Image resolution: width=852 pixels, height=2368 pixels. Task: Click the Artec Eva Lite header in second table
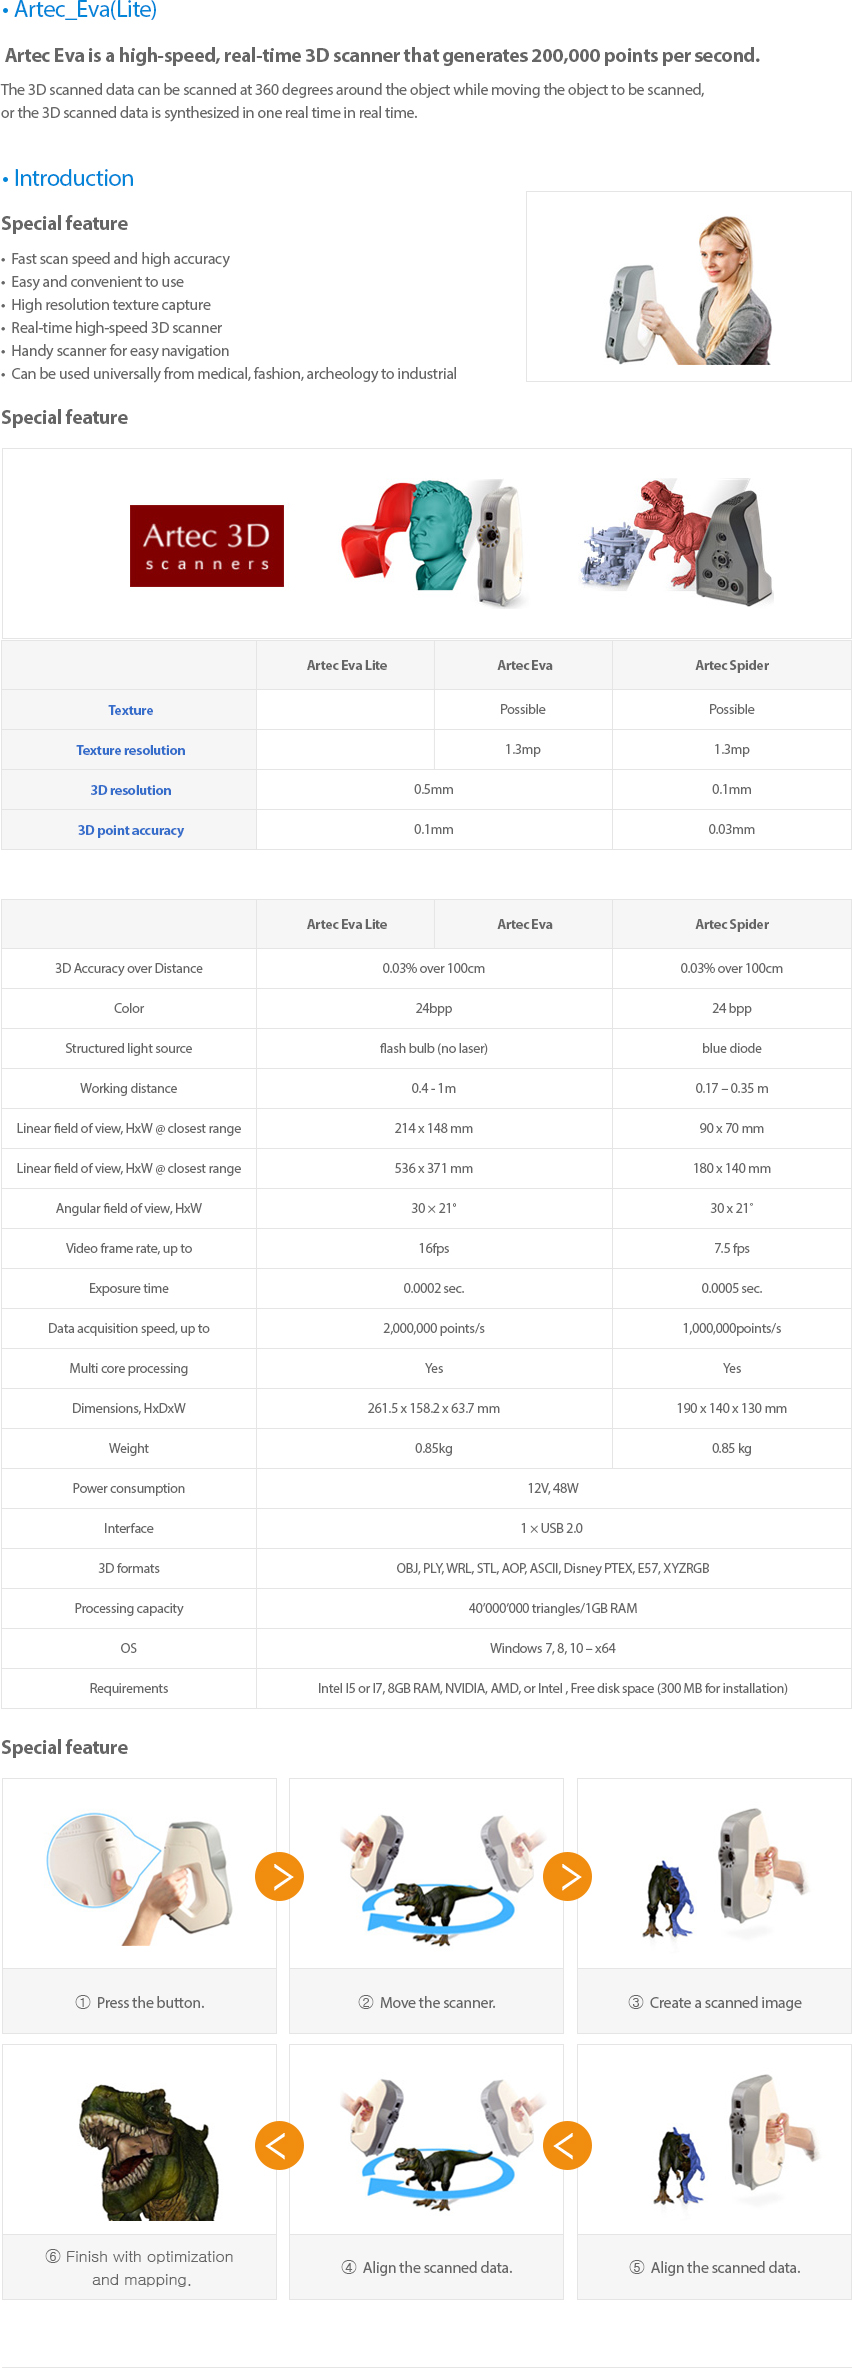[346, 924]
